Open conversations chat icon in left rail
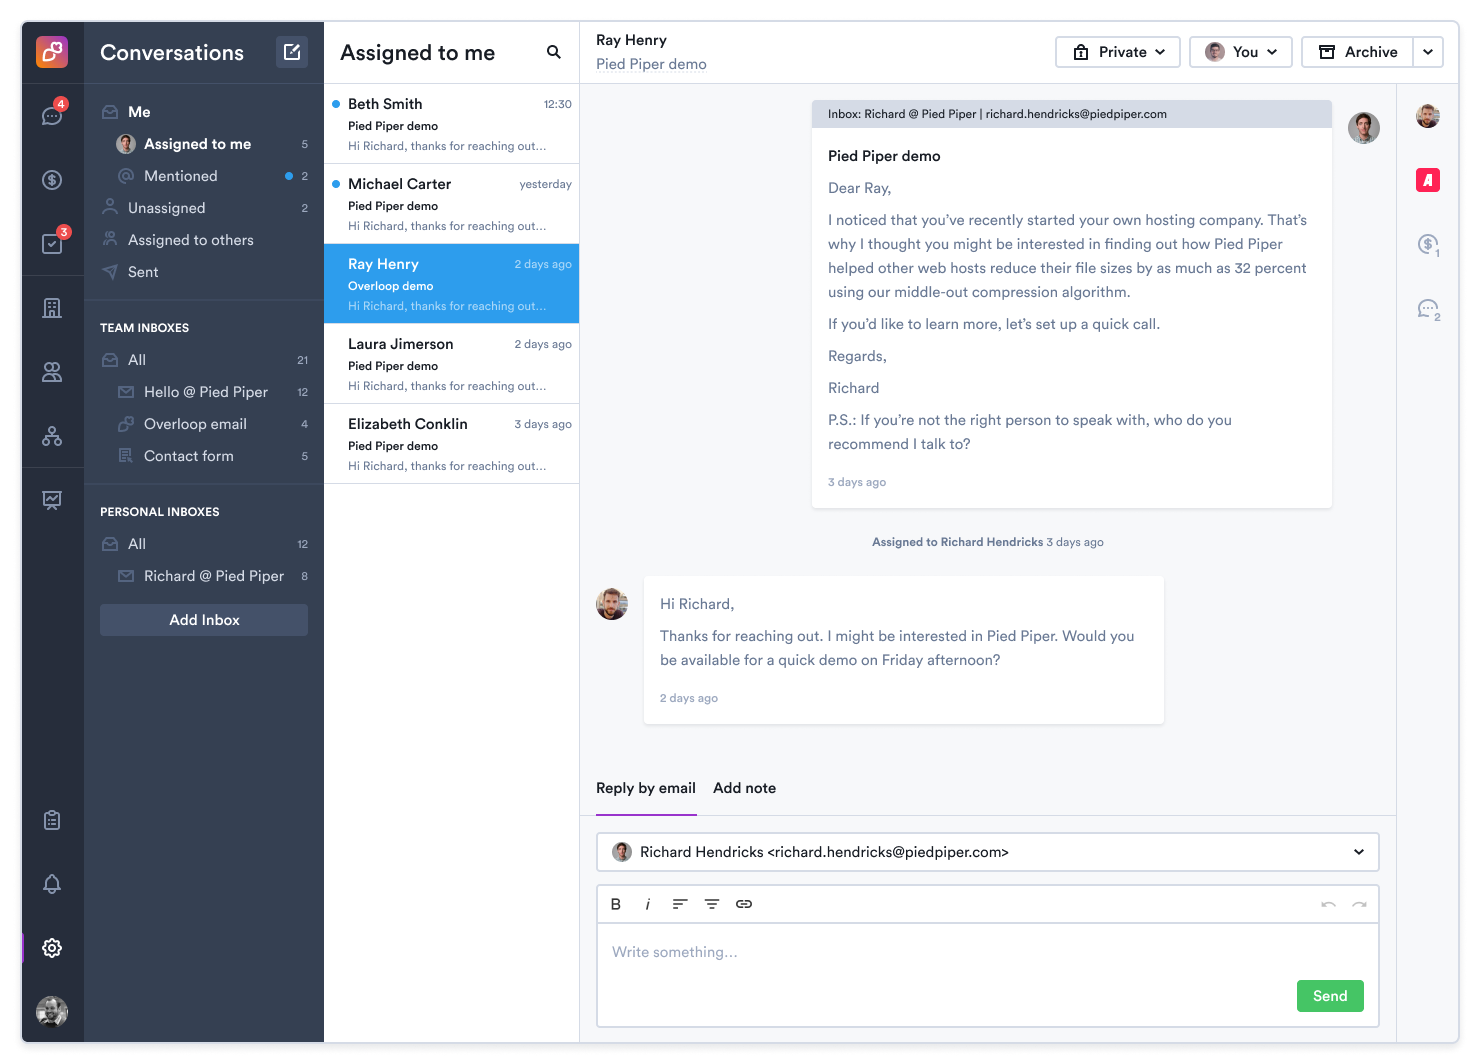This screenshot has width=1480, height=1064. (52, 116)
